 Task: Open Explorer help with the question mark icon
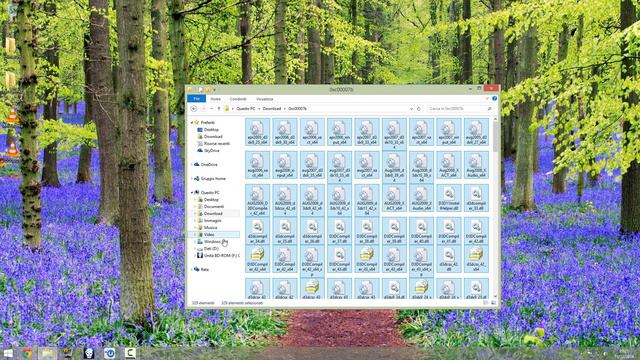point(494,99)
